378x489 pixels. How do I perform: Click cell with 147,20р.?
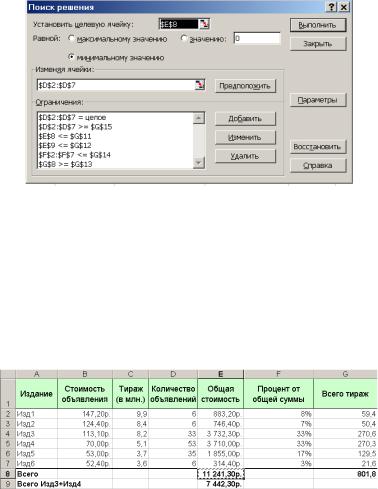(85, 414)
